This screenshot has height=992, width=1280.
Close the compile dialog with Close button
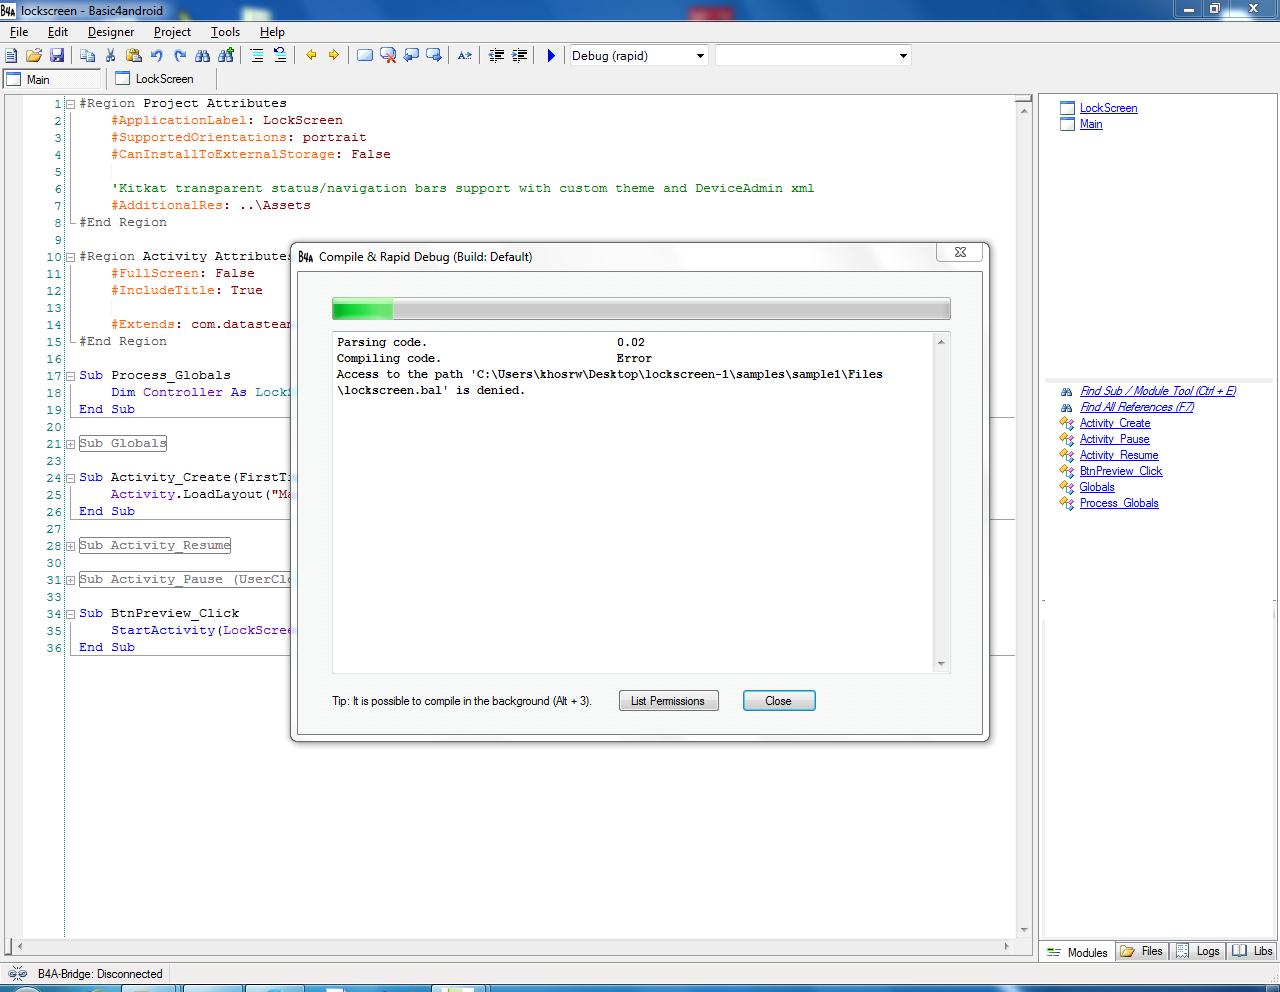point(778,701)
